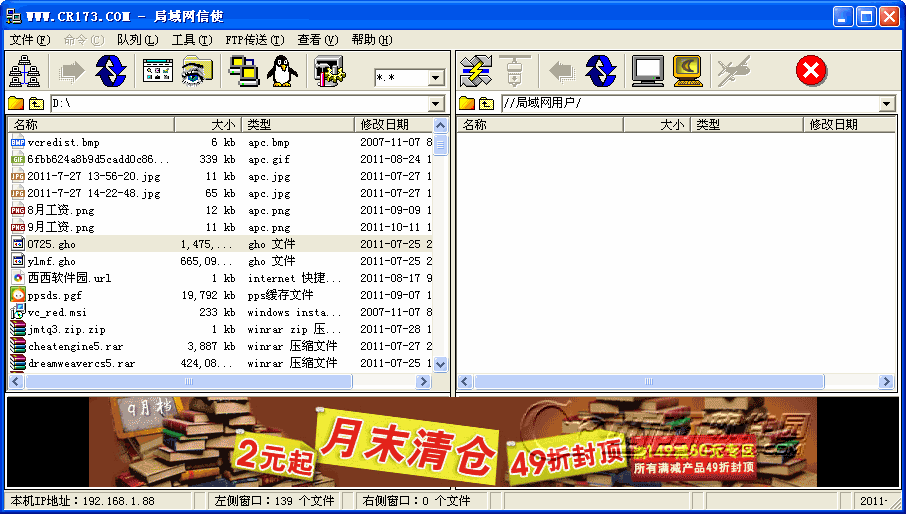
Task: Sort left panel by 名称 column
Action: point(91,124)
